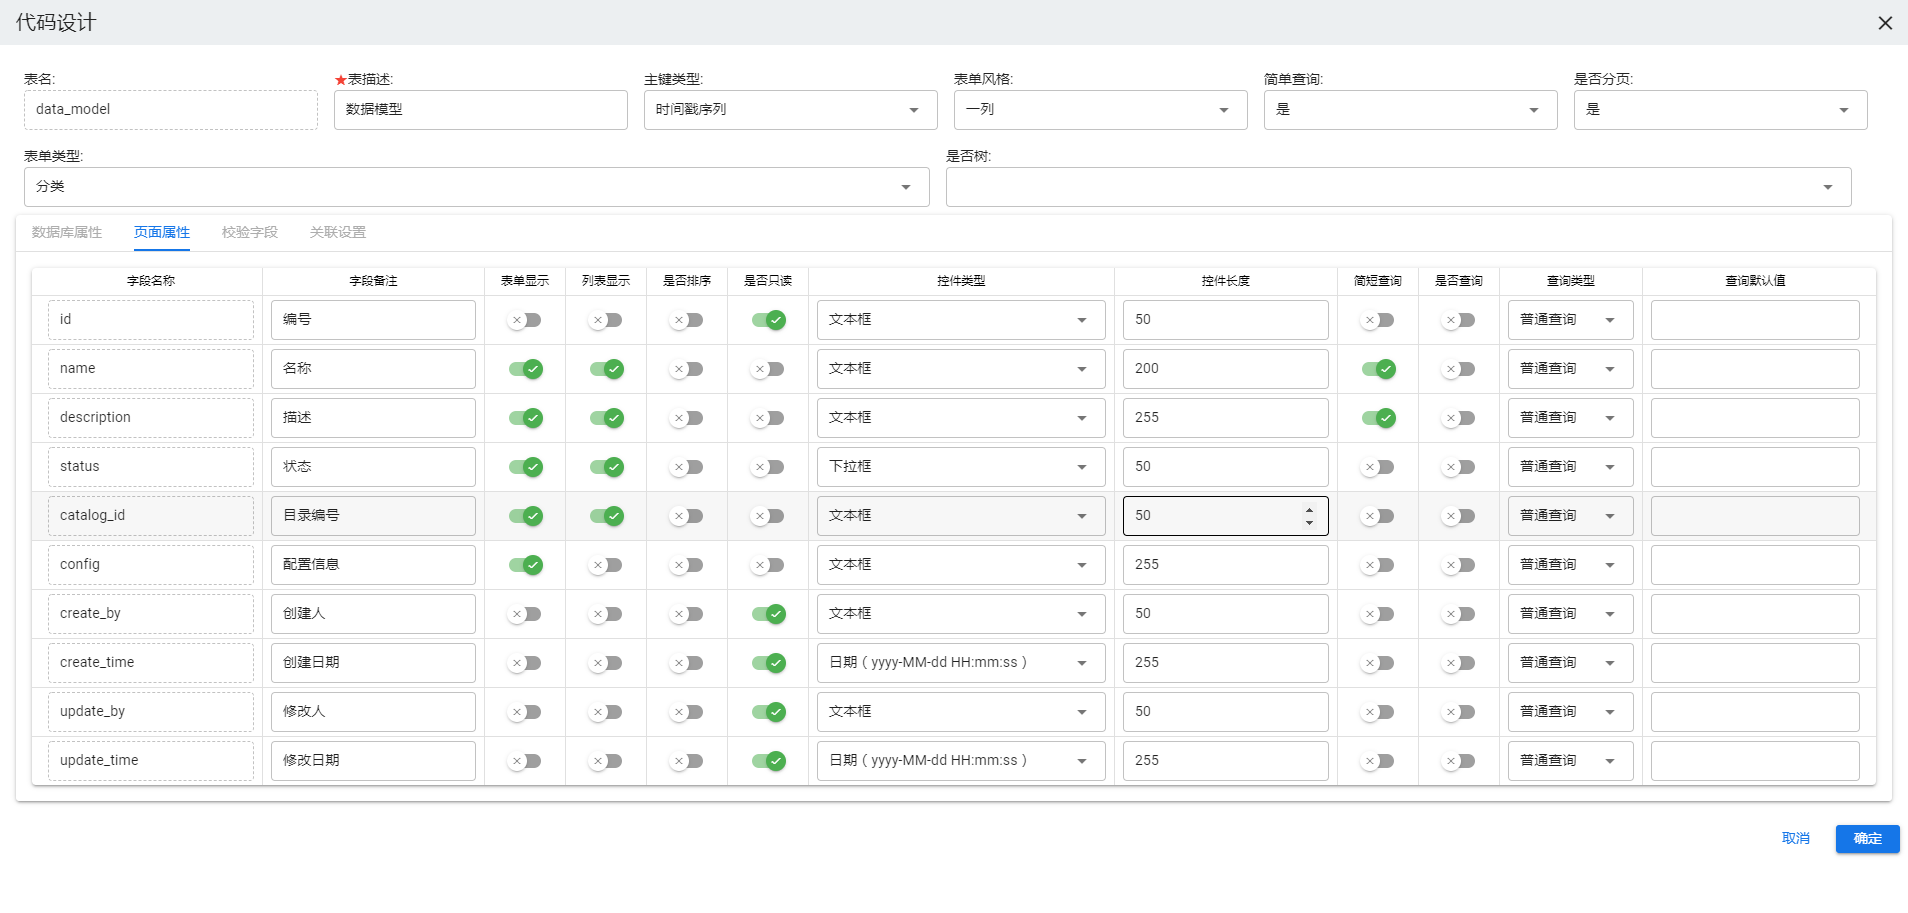Click 字段名称 field showing status
The image size is (1908, 913).
(x=151, y=467)
